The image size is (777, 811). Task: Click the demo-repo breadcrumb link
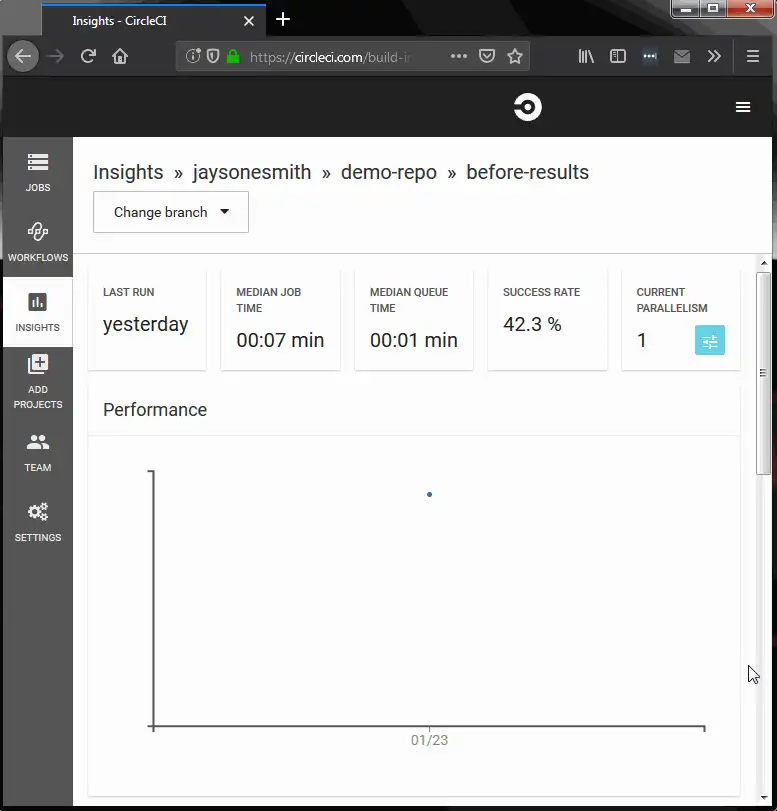[388, 172]
